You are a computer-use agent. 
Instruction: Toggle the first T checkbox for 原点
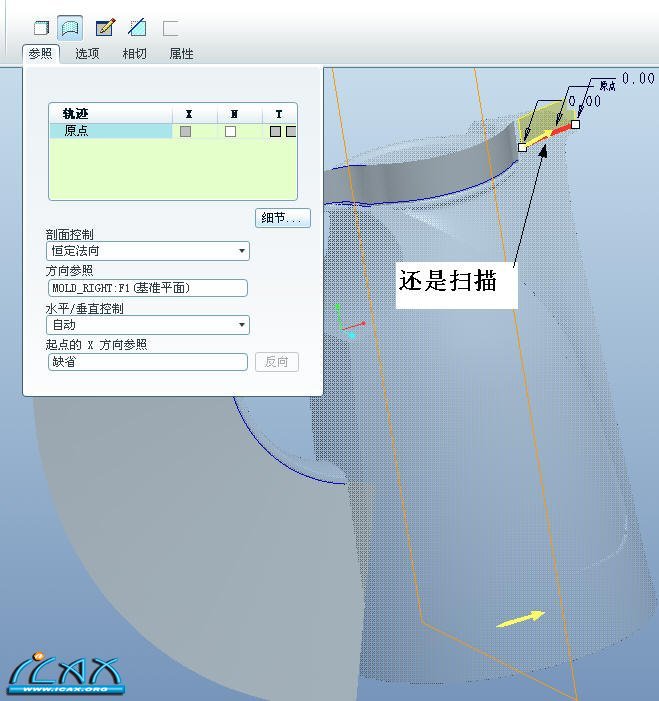[x=275, y=131]
